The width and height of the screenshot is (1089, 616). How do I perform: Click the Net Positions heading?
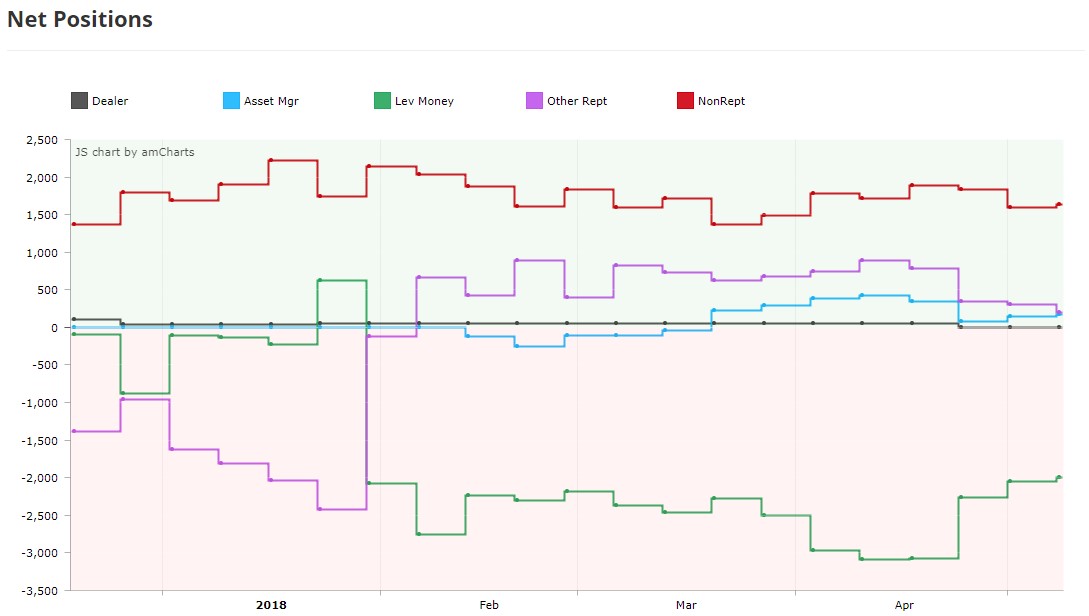[x=80, y=19]
